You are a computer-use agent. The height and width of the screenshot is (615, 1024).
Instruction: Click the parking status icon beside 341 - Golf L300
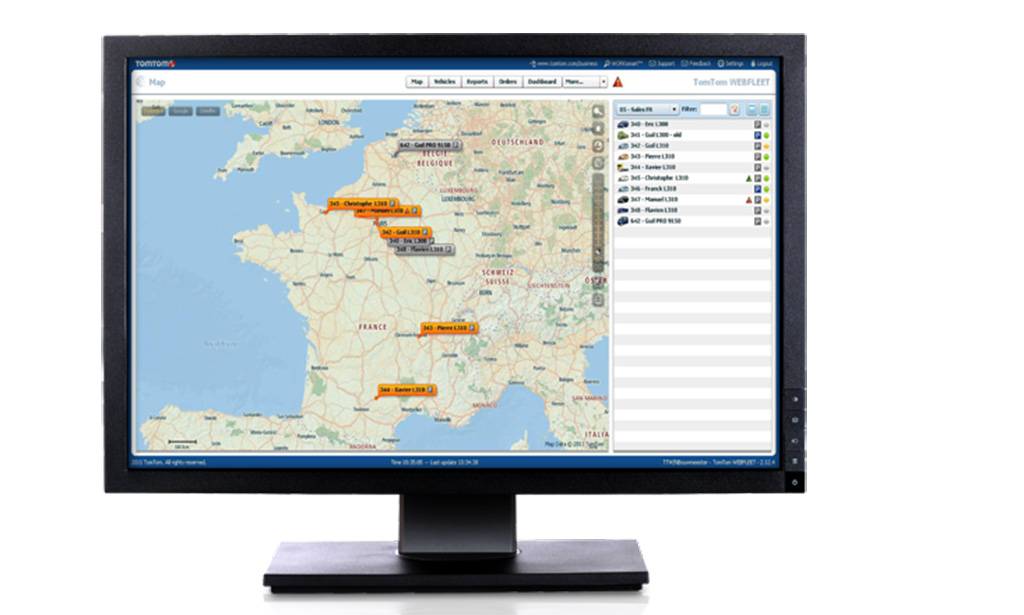[758, 134]
